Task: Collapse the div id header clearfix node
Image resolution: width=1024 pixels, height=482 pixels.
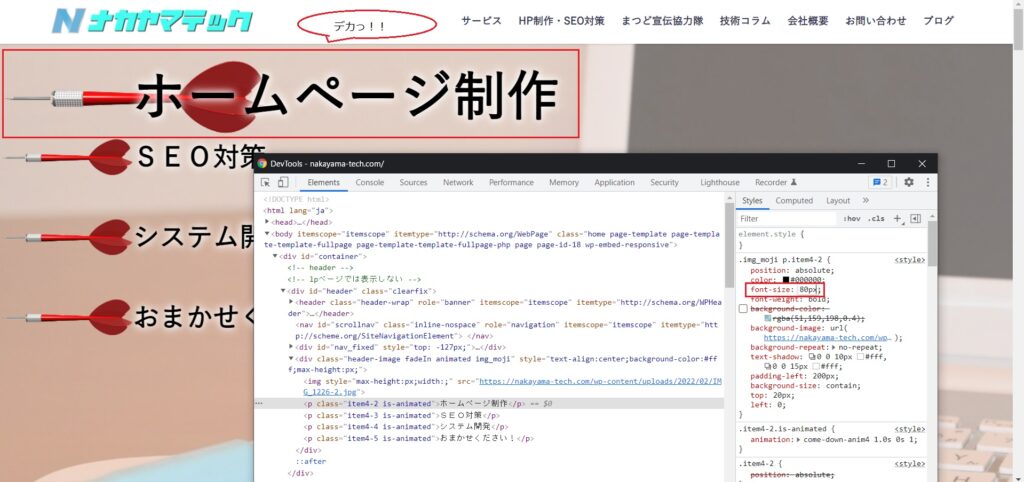Action: pyautogui.click(x=283, y=291)
